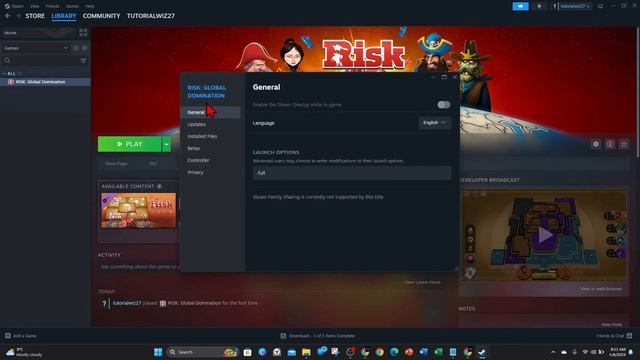Viewport: 640px width, 360px height.
Task: Open the View menu
Action: coord(35,6)
